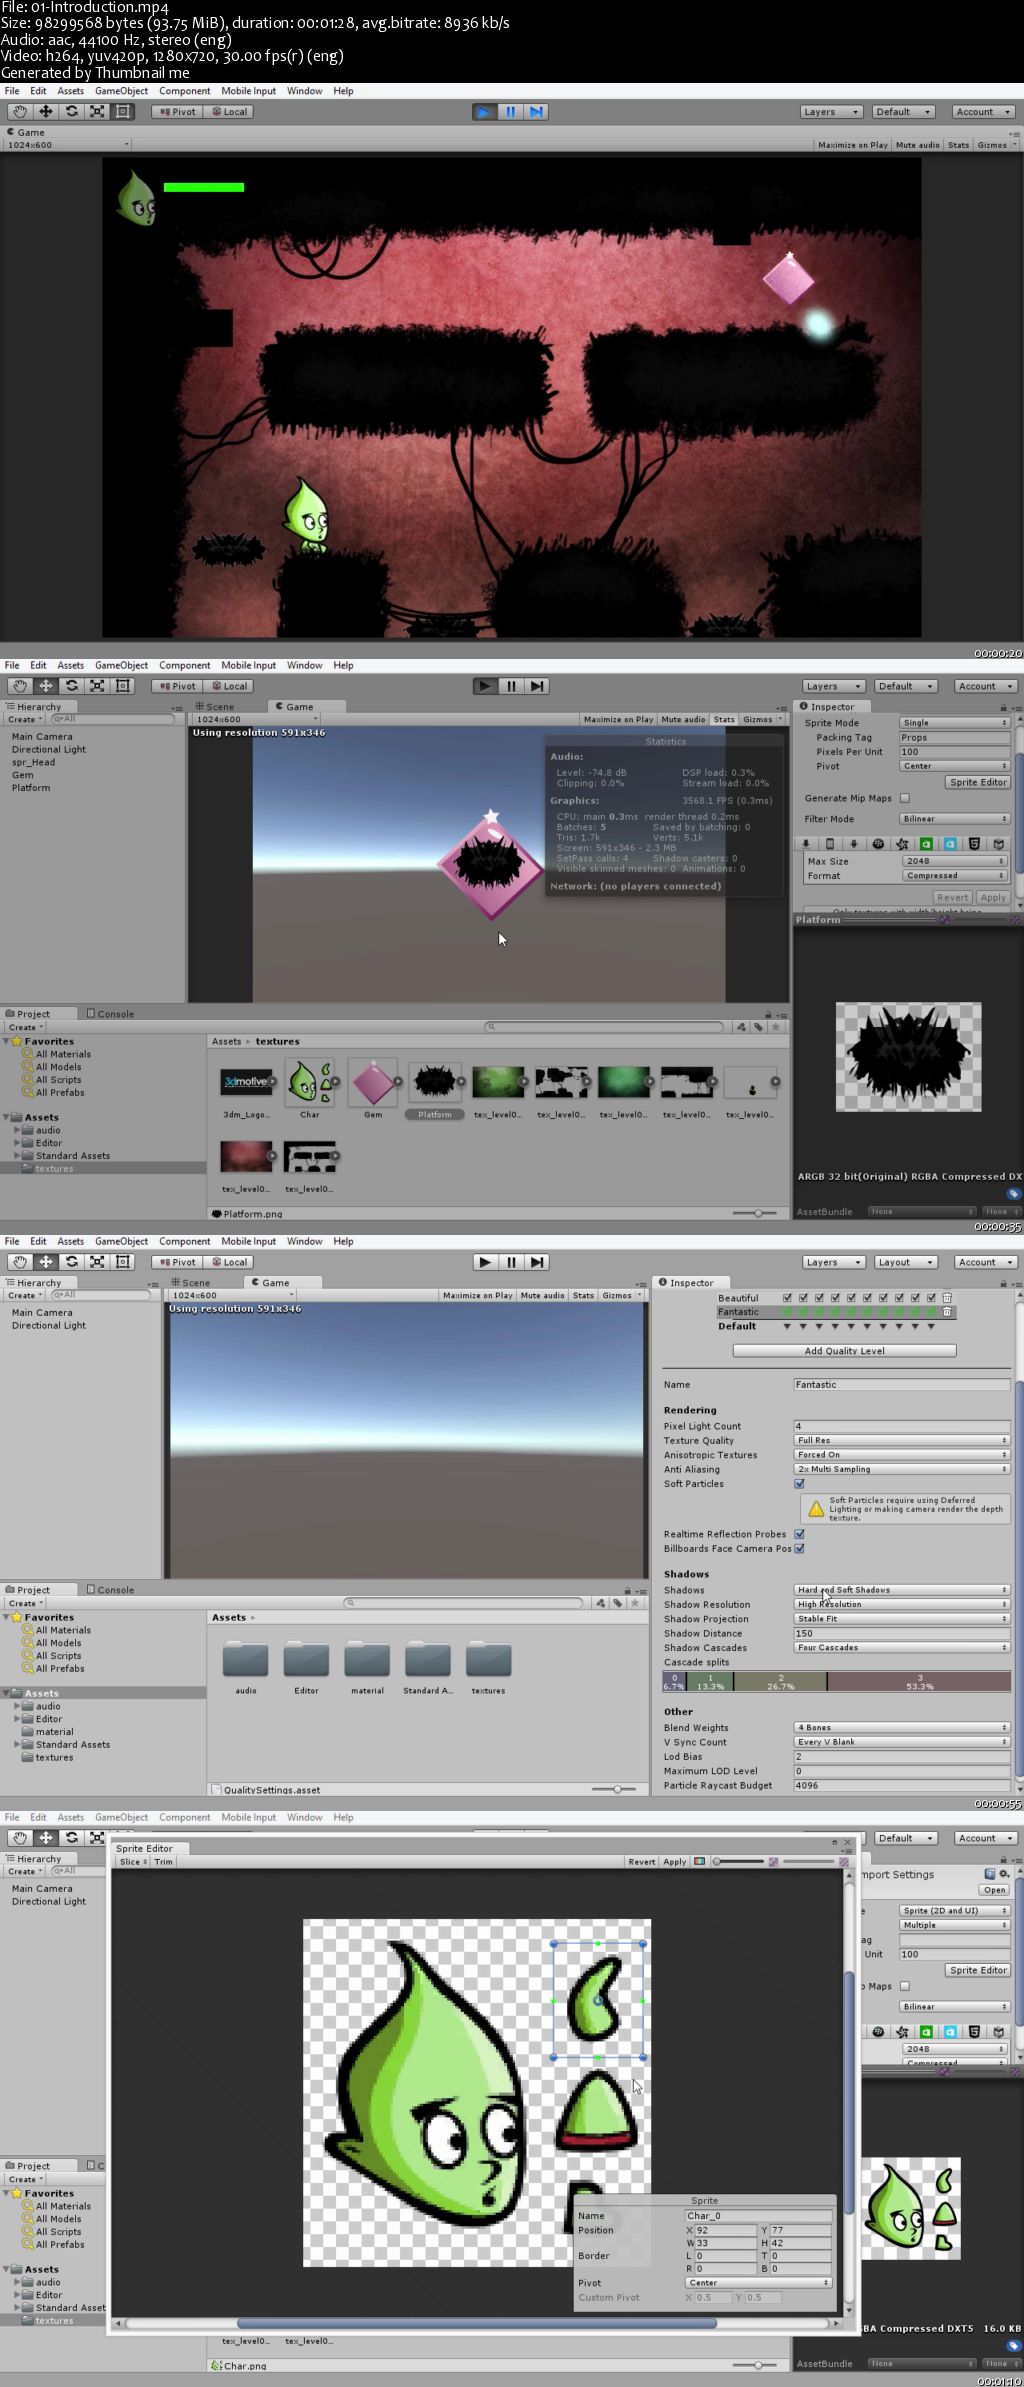
Task: Open the textures folder icon in Assets grid
Action: [x=488, y=1660]
